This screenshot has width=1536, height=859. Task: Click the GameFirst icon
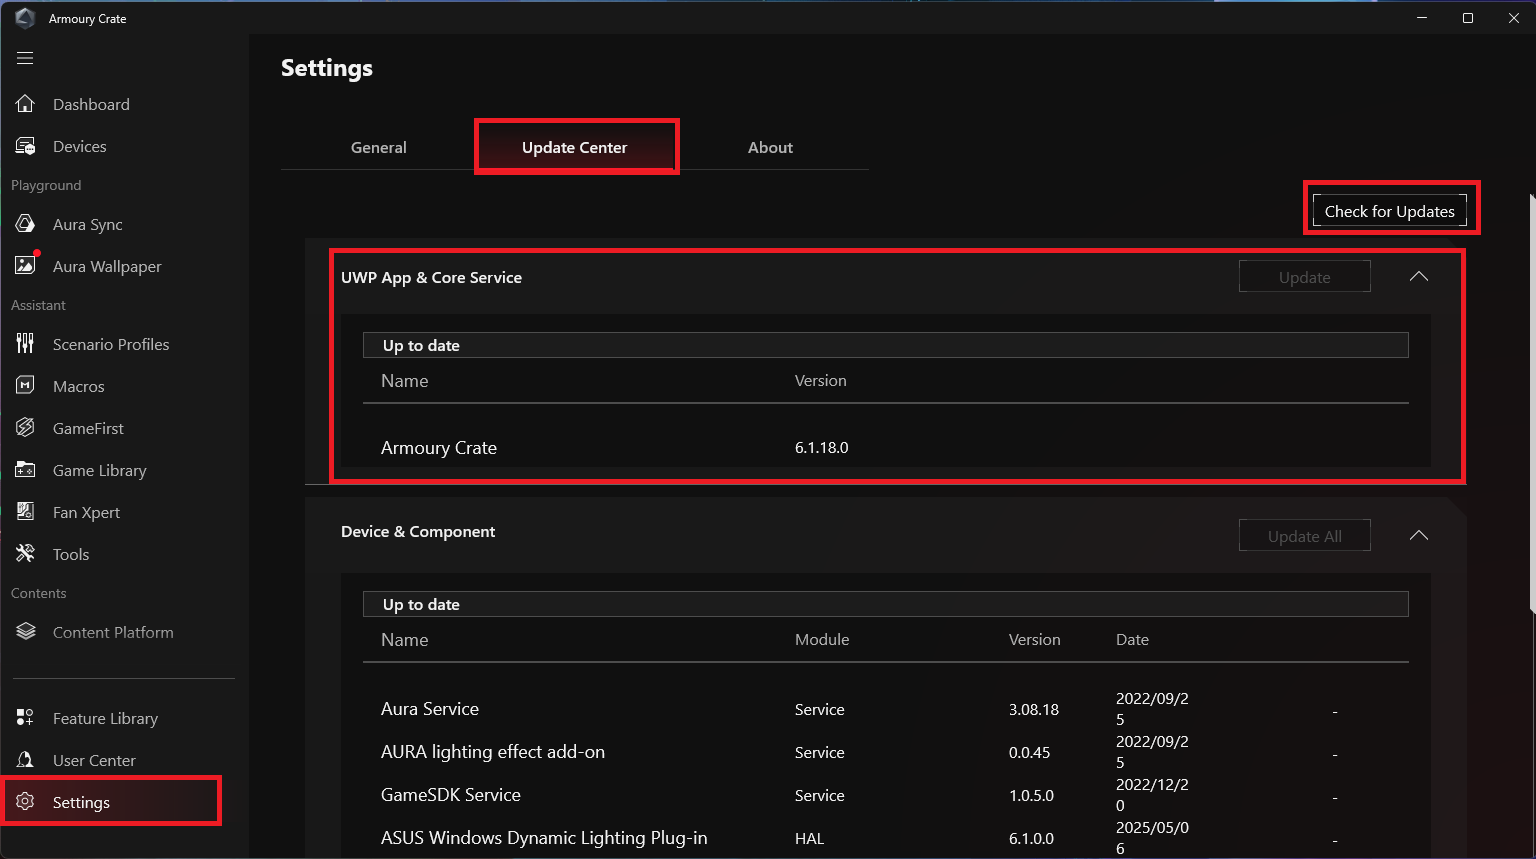25,428
